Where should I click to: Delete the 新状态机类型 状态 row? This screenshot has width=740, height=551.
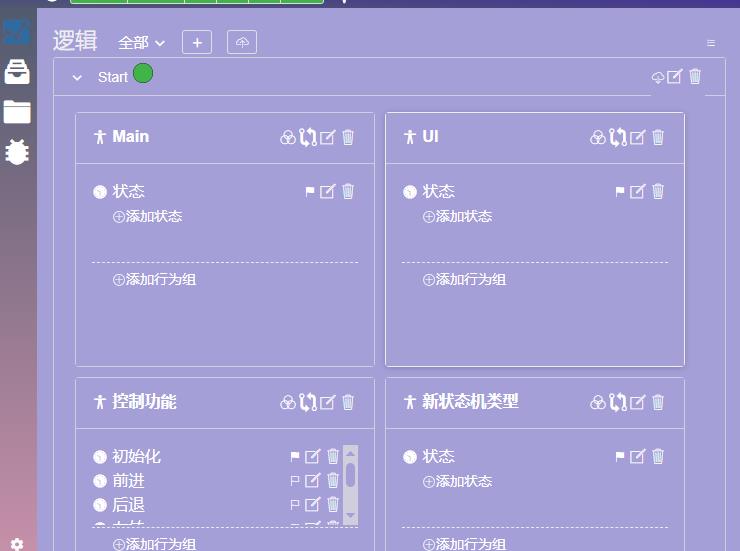click(x=658, y=456)
